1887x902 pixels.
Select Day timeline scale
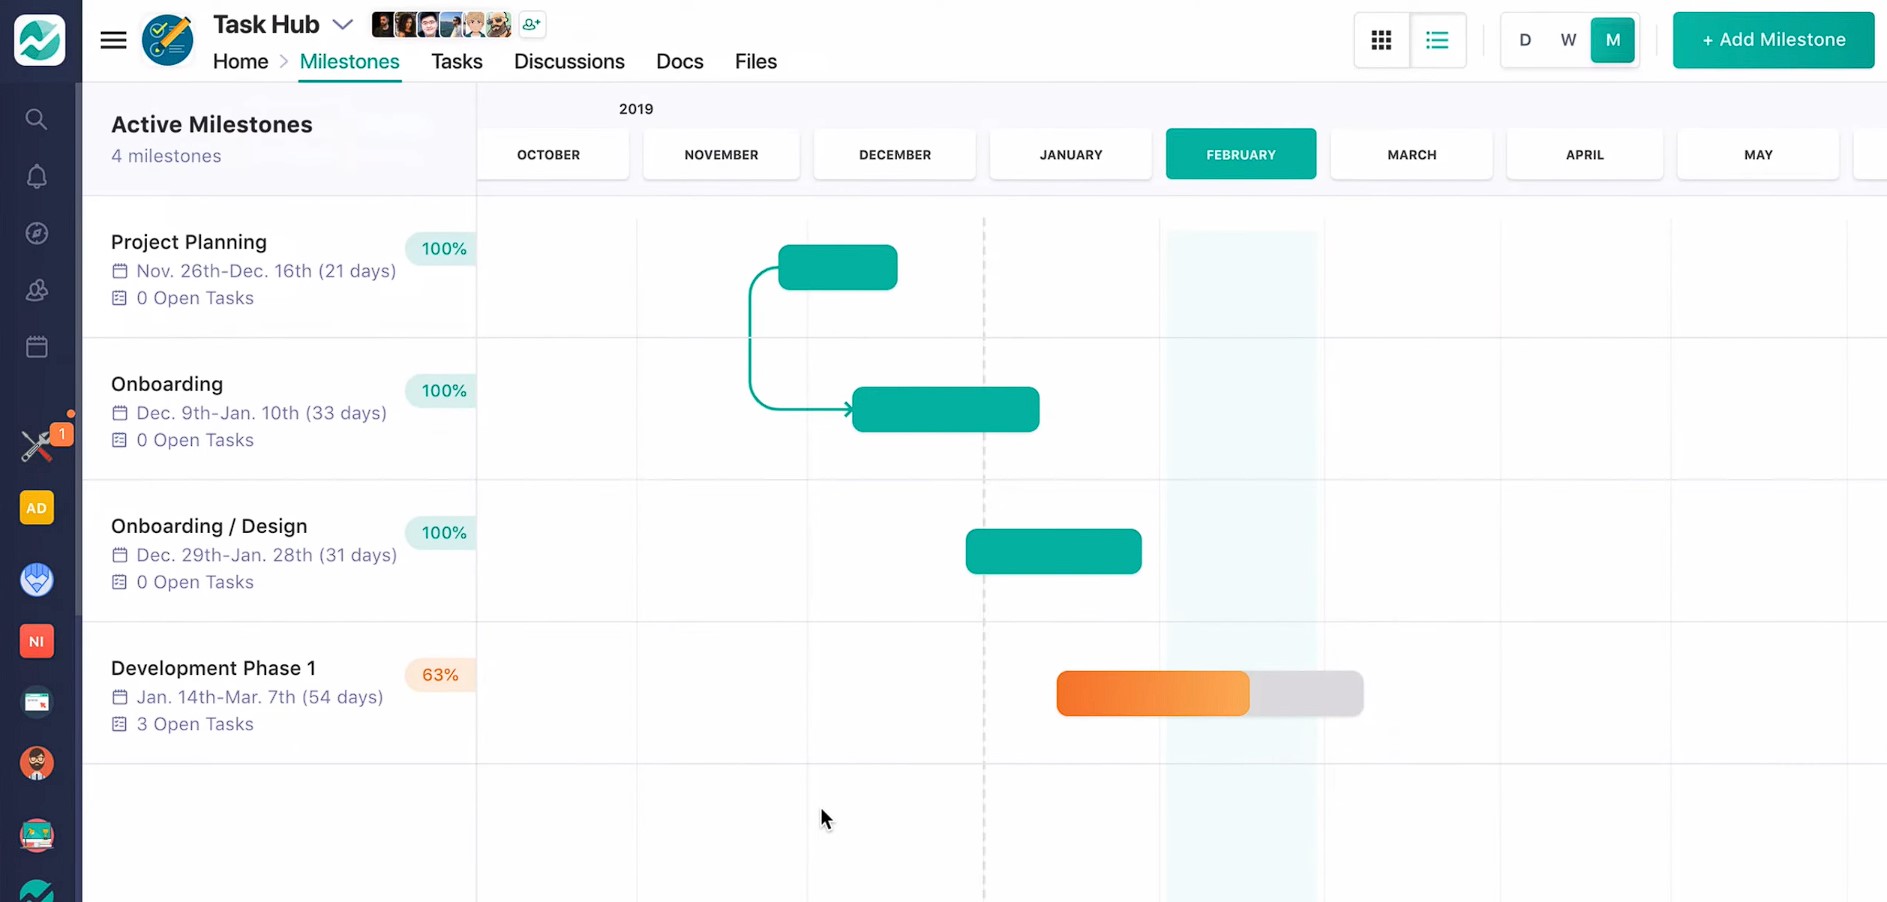(x=1525, y=40)
